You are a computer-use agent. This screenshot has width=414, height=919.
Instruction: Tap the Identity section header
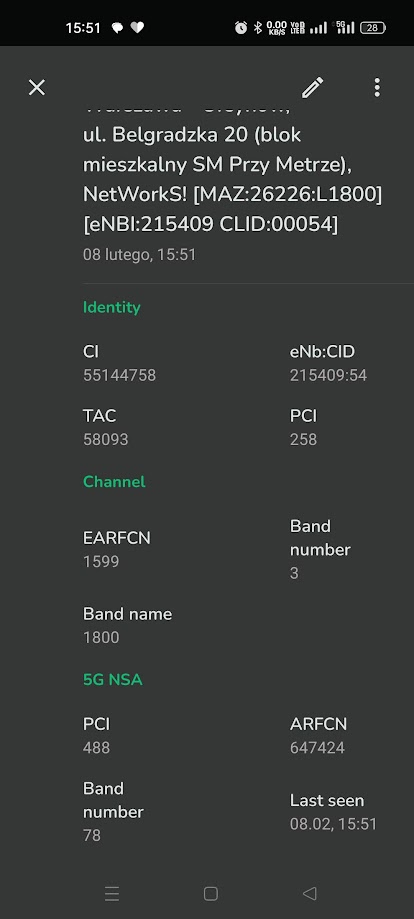112,307
